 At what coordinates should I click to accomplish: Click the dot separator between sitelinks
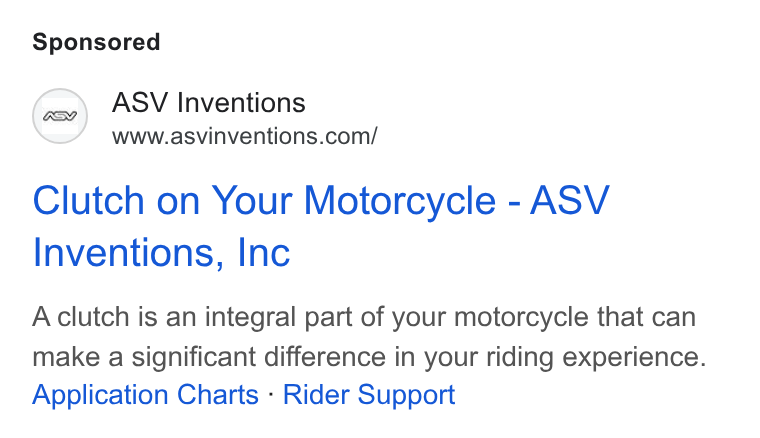coord(271,394)
